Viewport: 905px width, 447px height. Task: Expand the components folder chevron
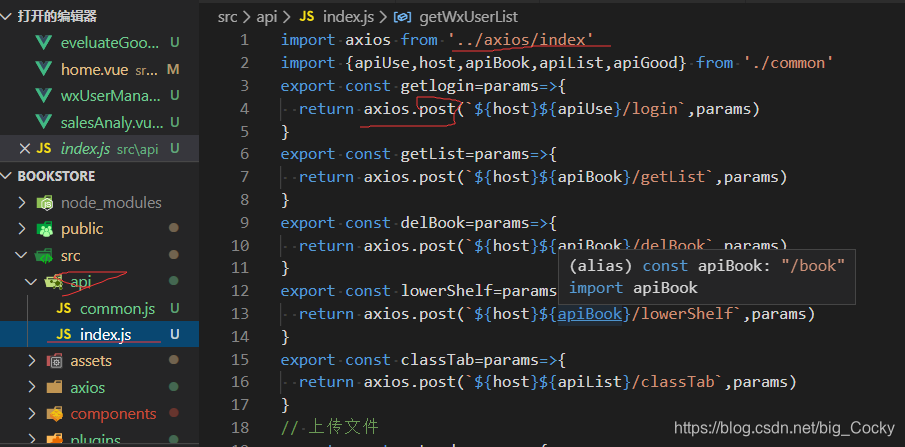32,414
